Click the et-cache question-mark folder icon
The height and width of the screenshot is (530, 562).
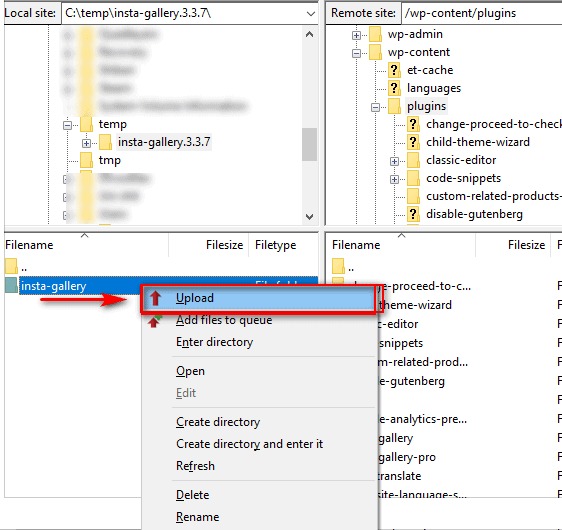[394, 70]
